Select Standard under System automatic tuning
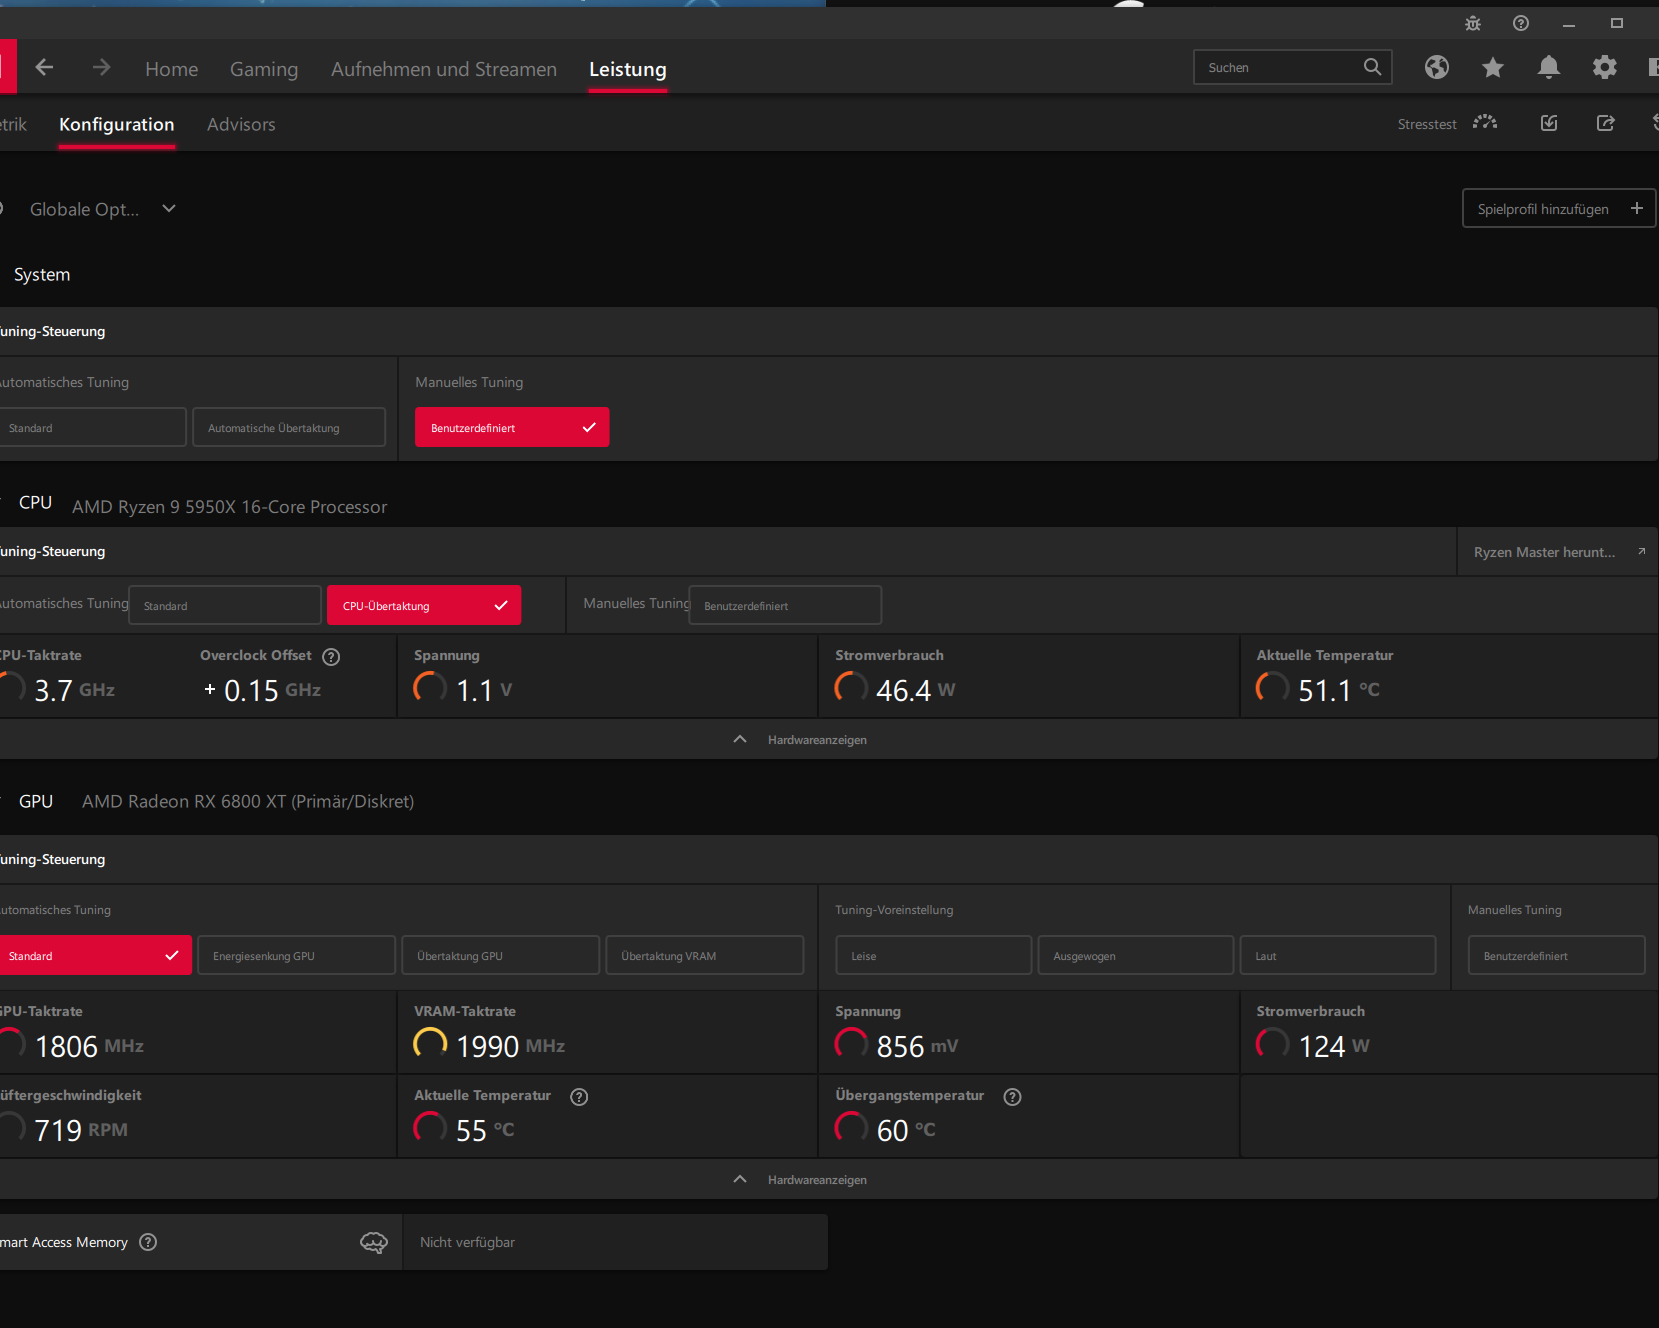The height and width of the screenshot is (1328, 1659). (92, 427)
